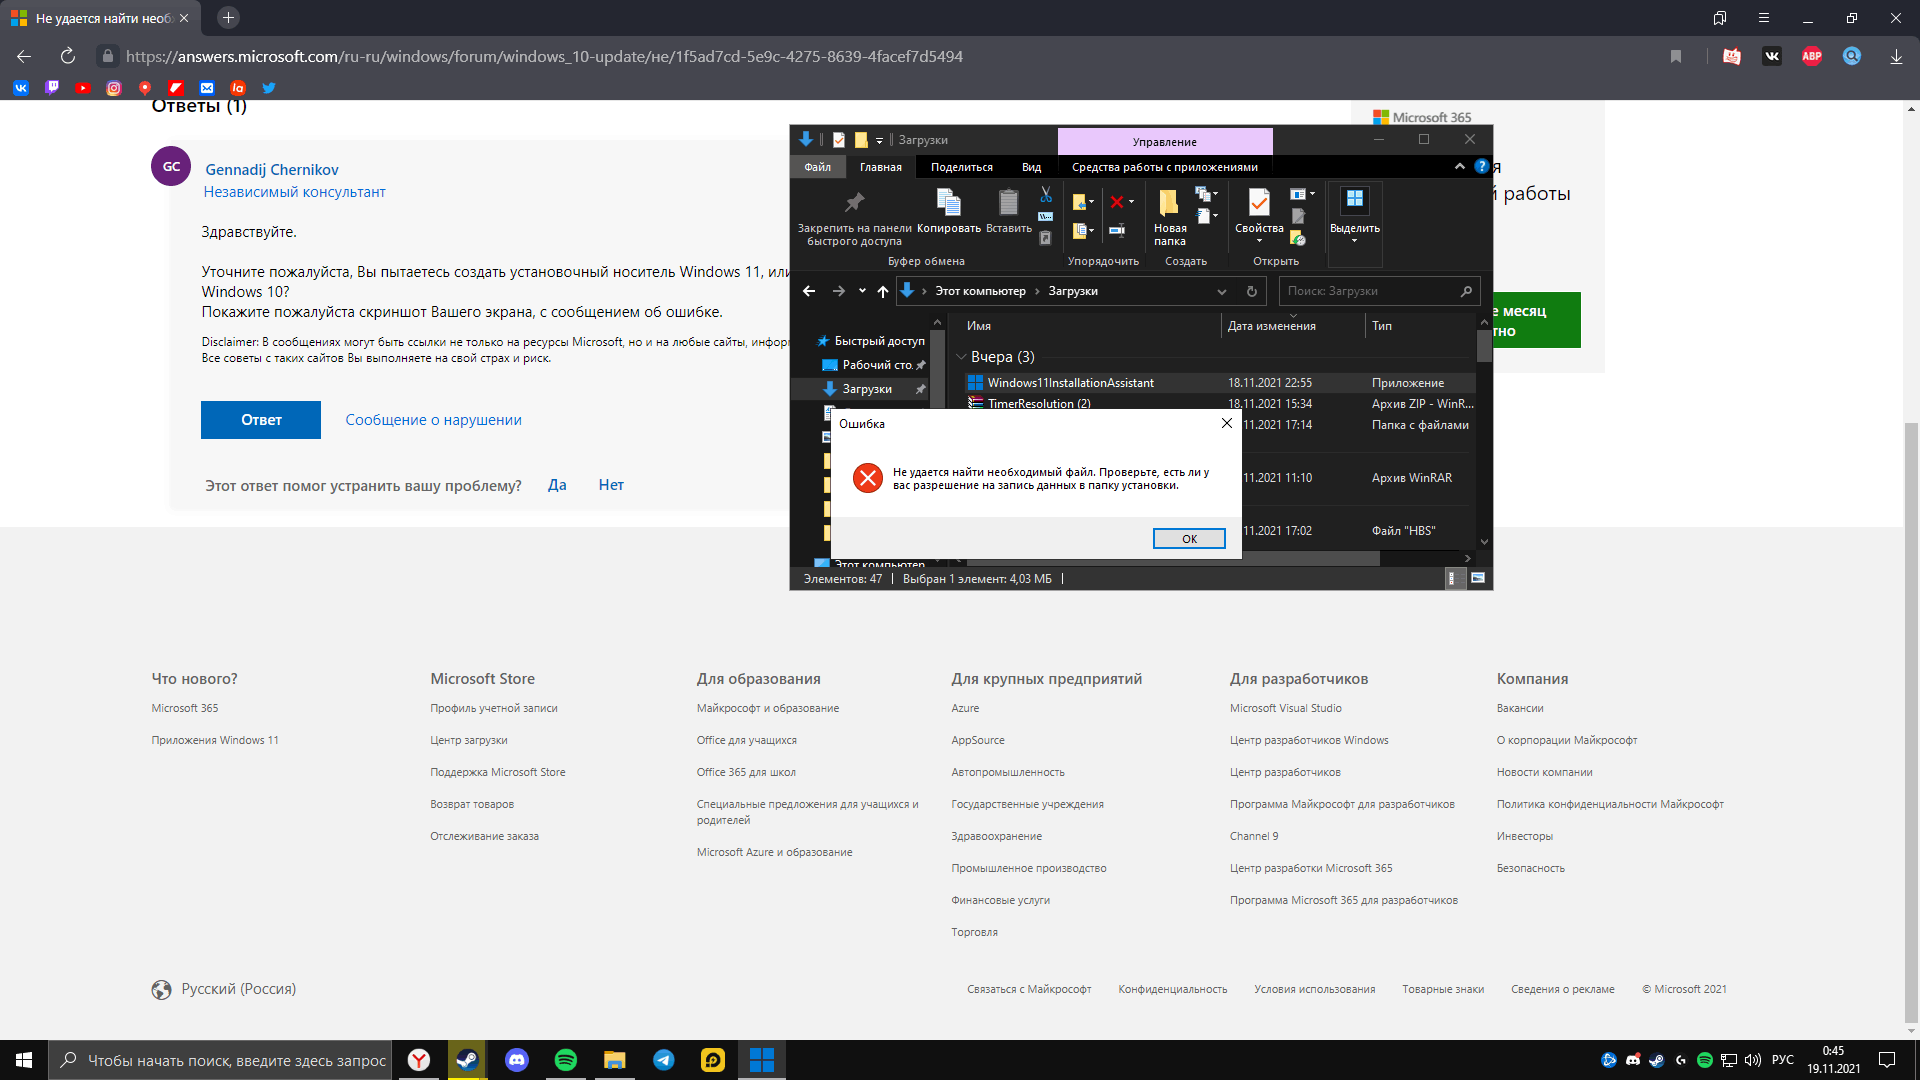1920x1080 pixels.
Task: Click Новая папка folder icon
Action: (x=1168, y=203)
